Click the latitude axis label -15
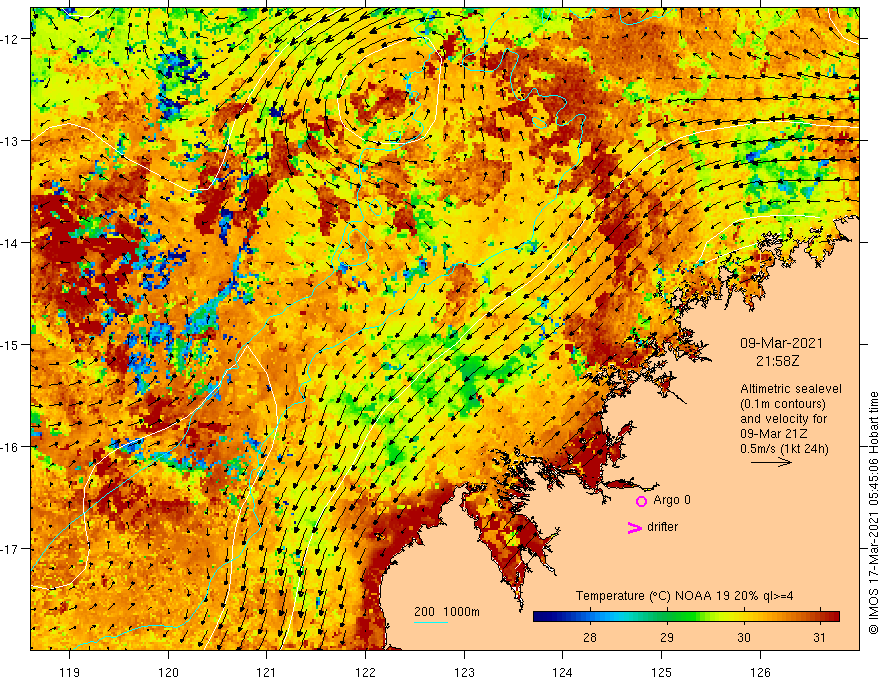The width and height of the screenshot is (880, 680). coord(10,345)
